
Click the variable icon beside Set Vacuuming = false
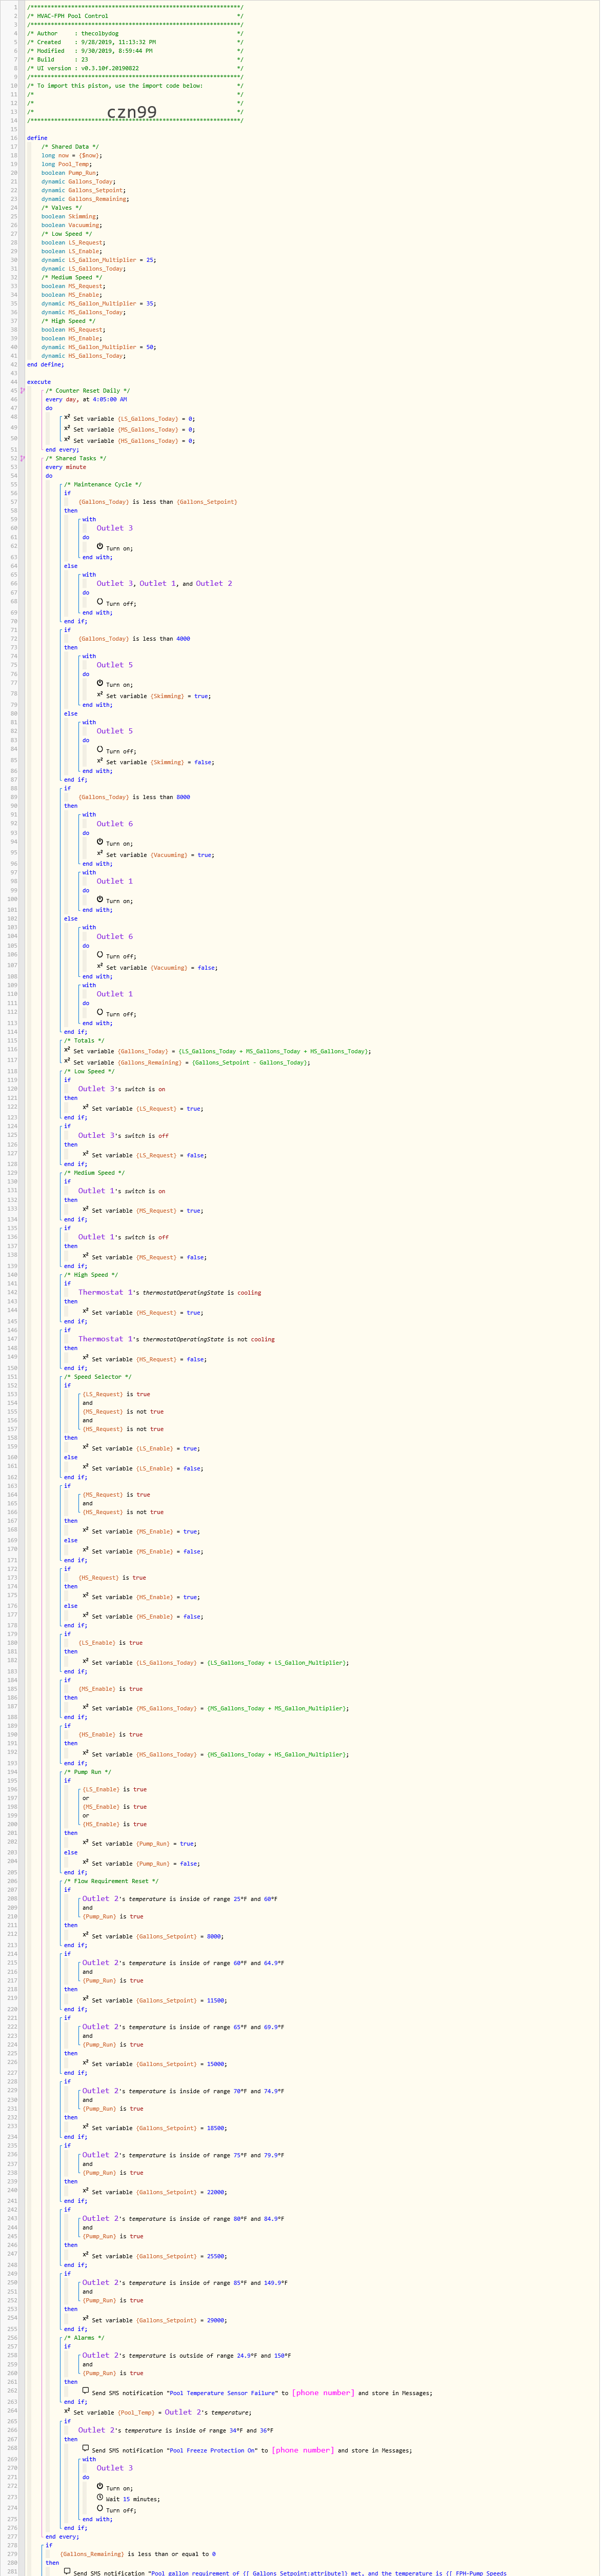100,966
